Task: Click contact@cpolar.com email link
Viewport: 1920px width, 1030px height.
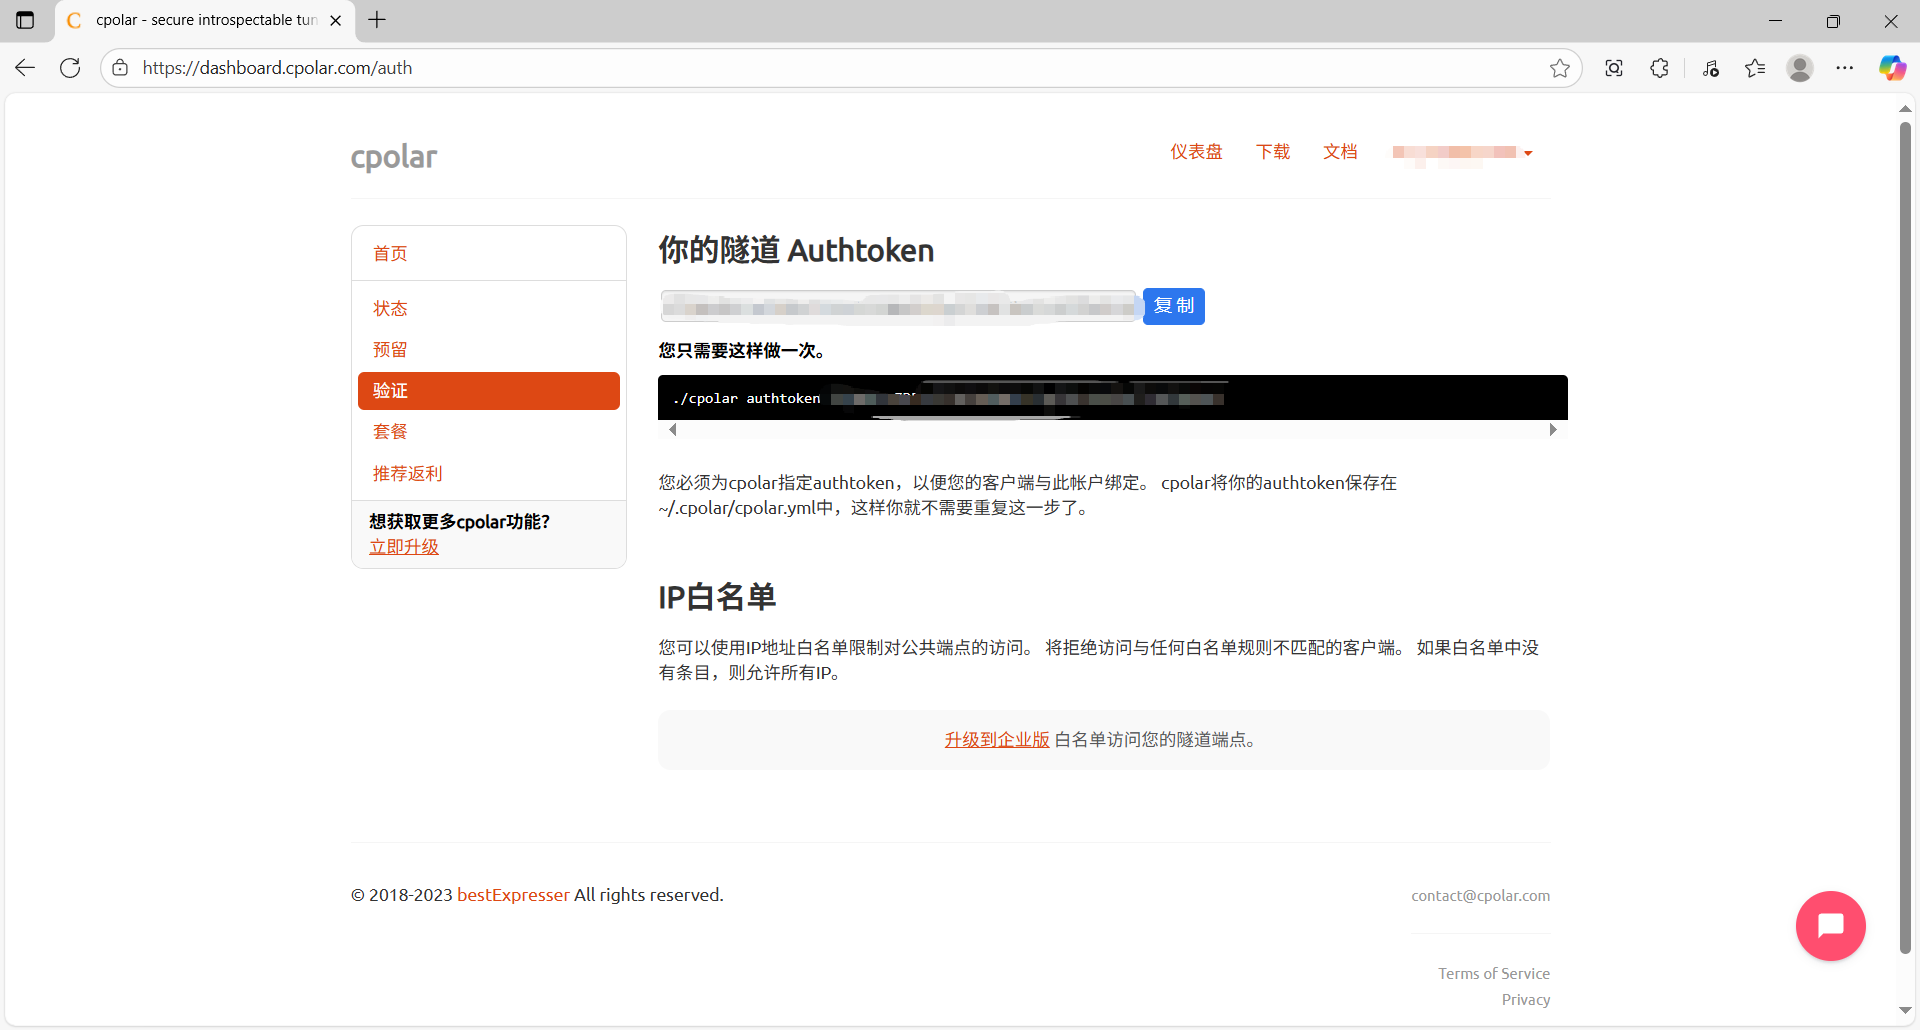Action: tap(1481, 896)
